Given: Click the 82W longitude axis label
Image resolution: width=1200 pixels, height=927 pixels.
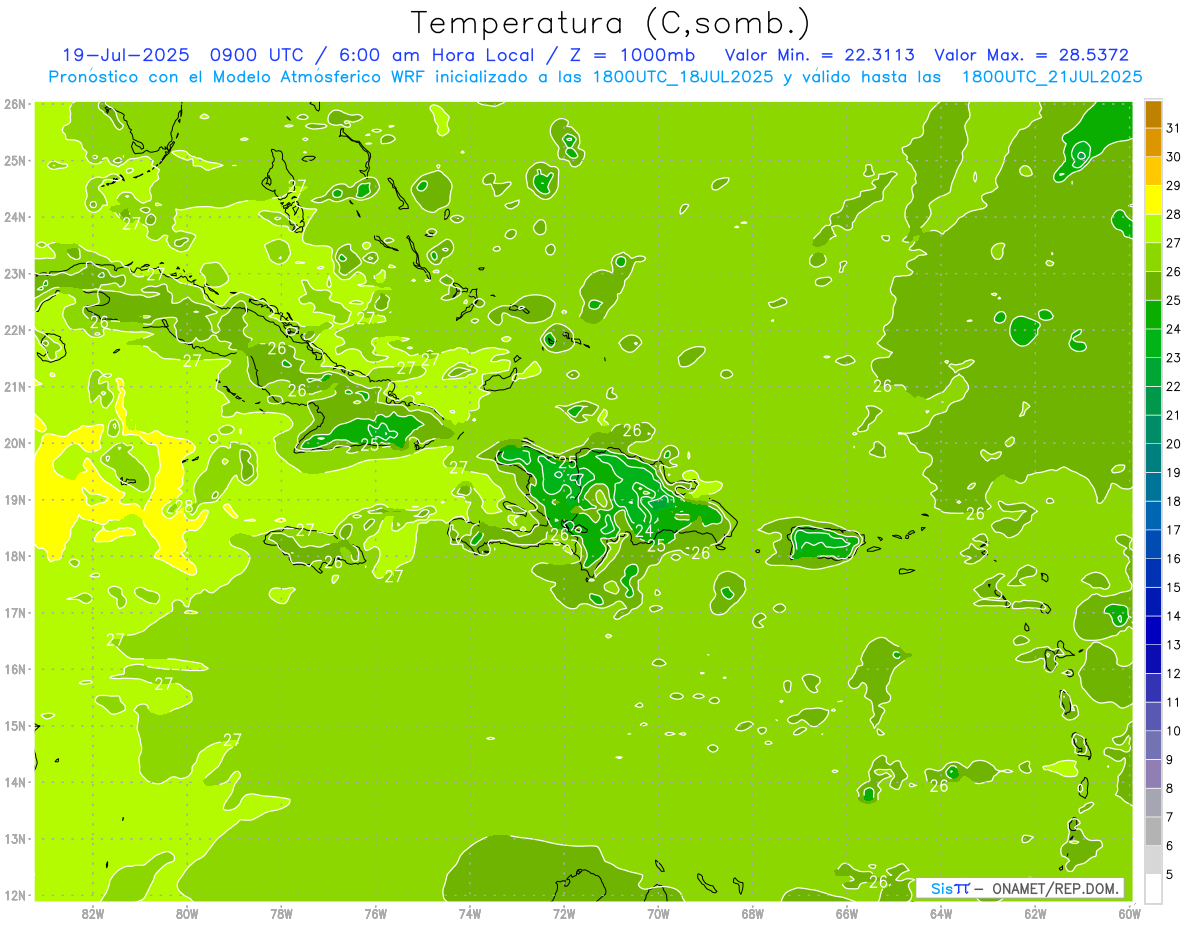Looking at the screenshot, I should click(93, 913).
